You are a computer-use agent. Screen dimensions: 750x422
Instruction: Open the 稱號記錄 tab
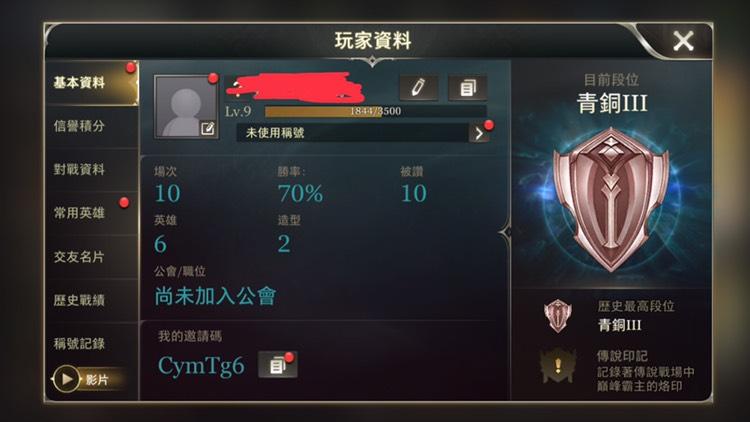(92, 344)
